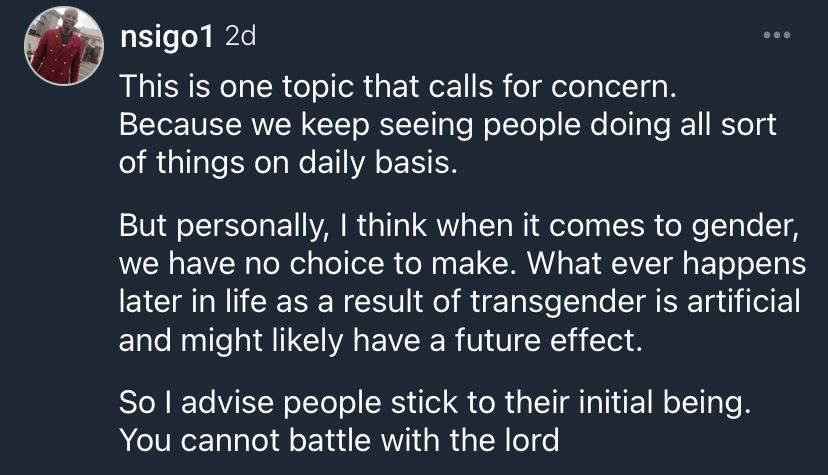Tap the line "and might likely have a future effect."
This screenshot has height=475, width=828.
coord(378,340)
